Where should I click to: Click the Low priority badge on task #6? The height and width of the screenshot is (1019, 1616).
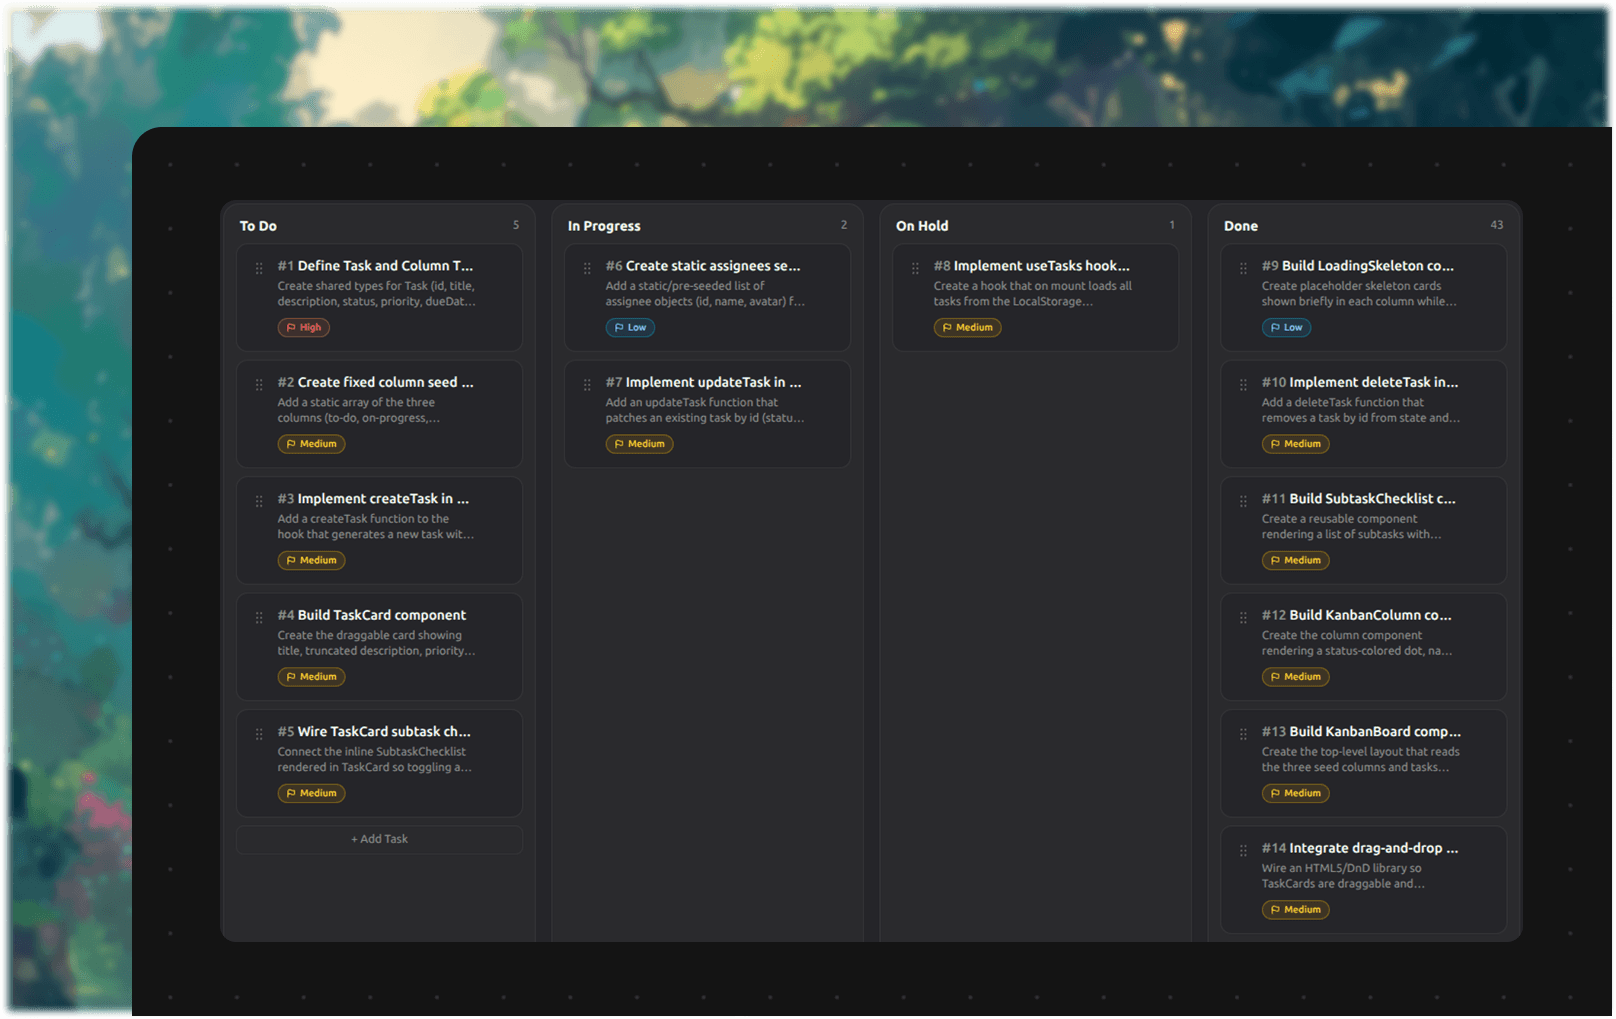tap(630, 327)
